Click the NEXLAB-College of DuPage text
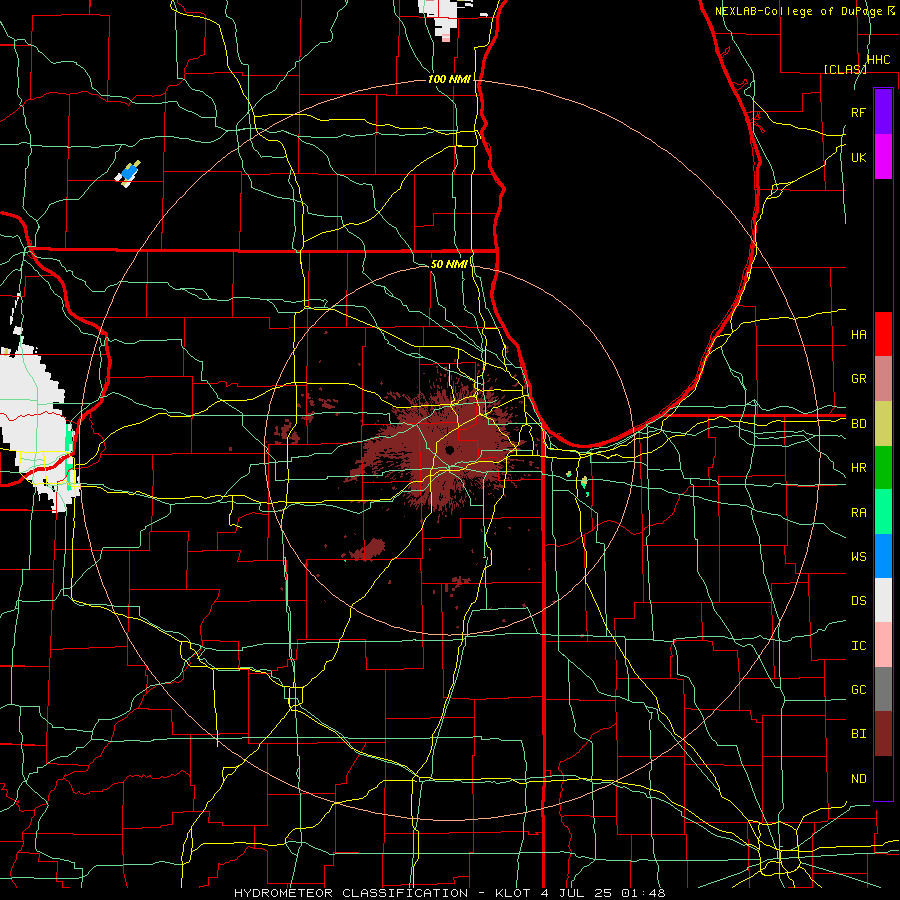 tap(798, 11)
